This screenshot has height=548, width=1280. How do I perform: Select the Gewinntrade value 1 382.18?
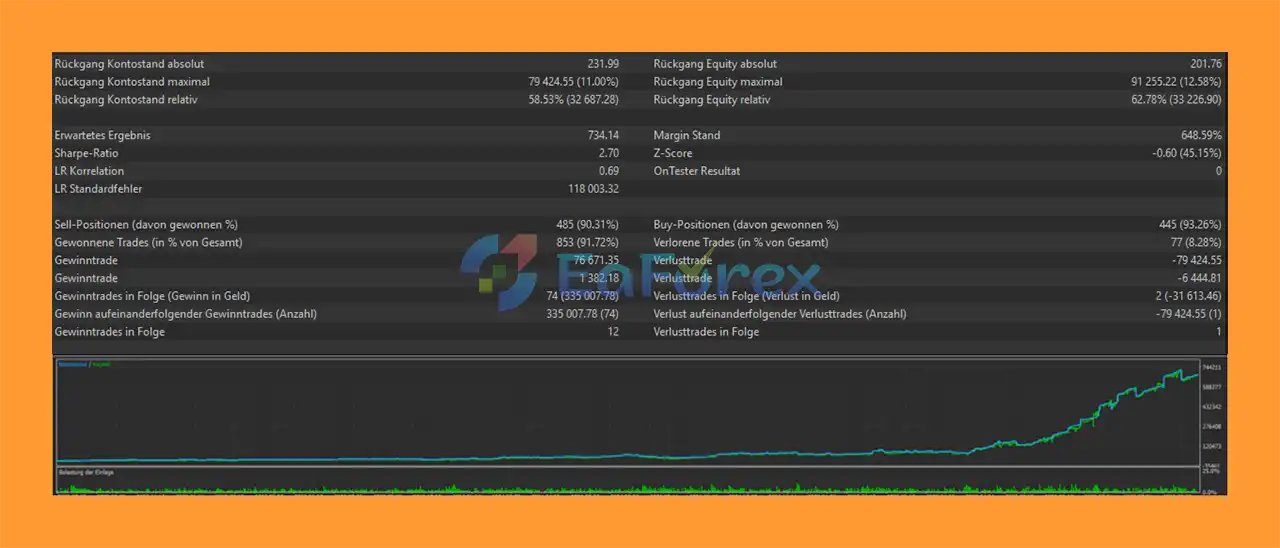point(599,278)
